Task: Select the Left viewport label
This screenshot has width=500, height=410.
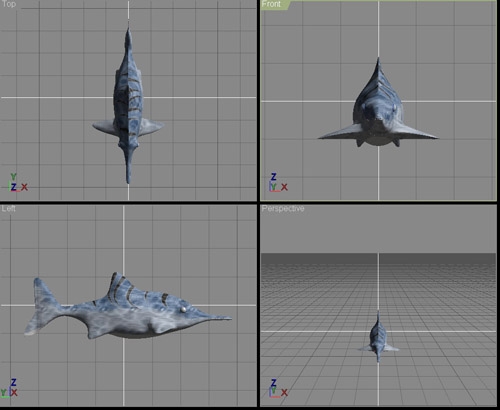Action: point(8,209)
